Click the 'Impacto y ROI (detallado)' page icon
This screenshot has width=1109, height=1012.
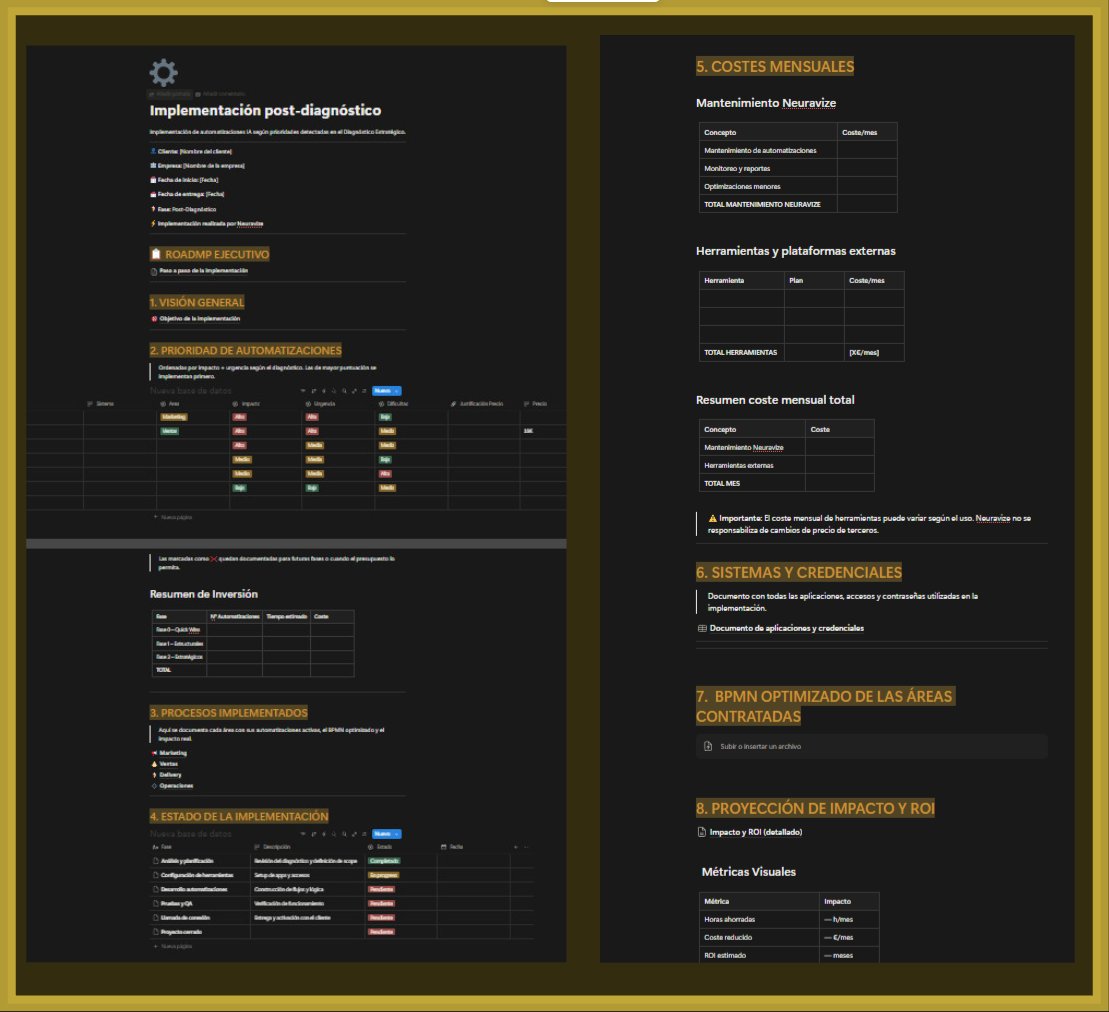coord(702,832)
